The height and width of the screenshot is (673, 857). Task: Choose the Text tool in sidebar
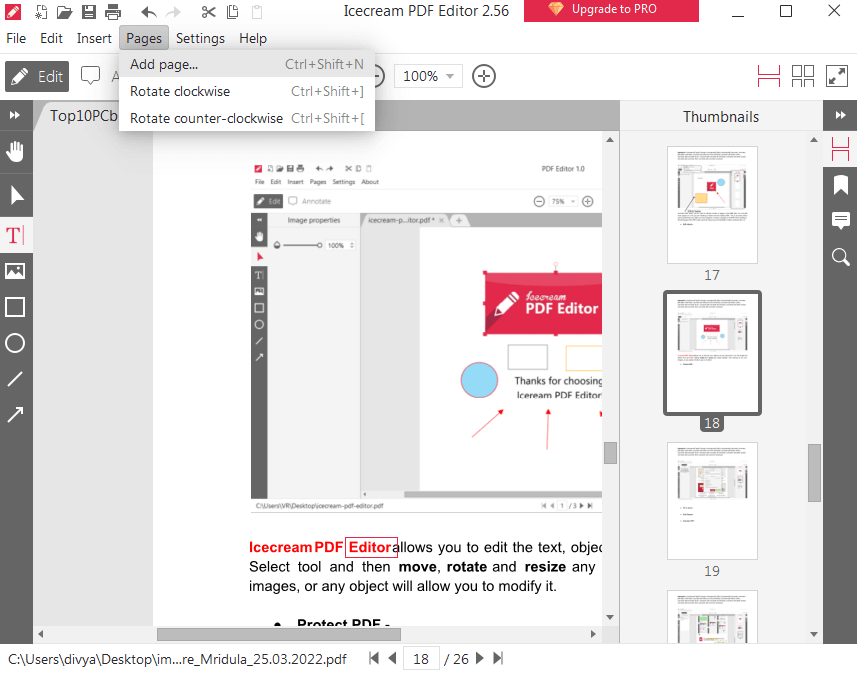click(15, 236)
